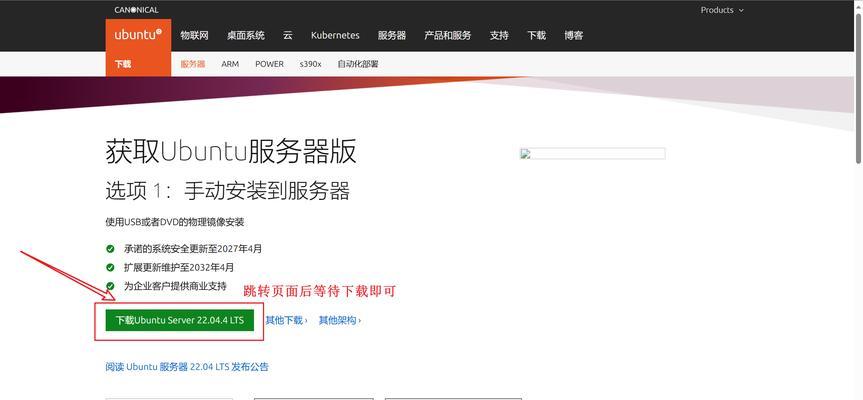Click the broken image placeholder
The width and height of the screenshot is (863, 400).
[593, 154]
